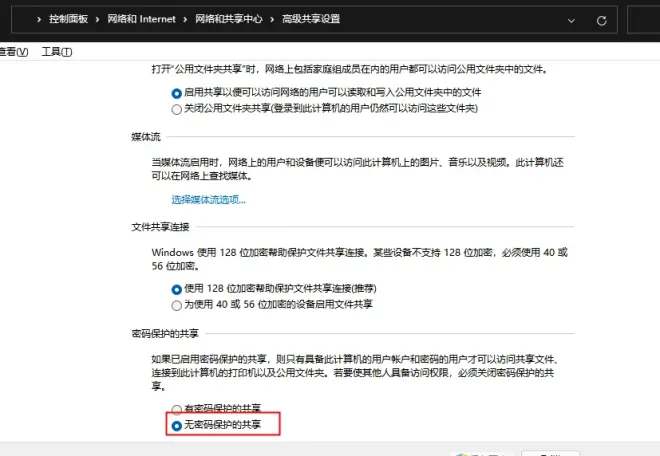
Task: Expand the chevron after 网络和共享中心 breadcrumb
Action: click(270, 20)
